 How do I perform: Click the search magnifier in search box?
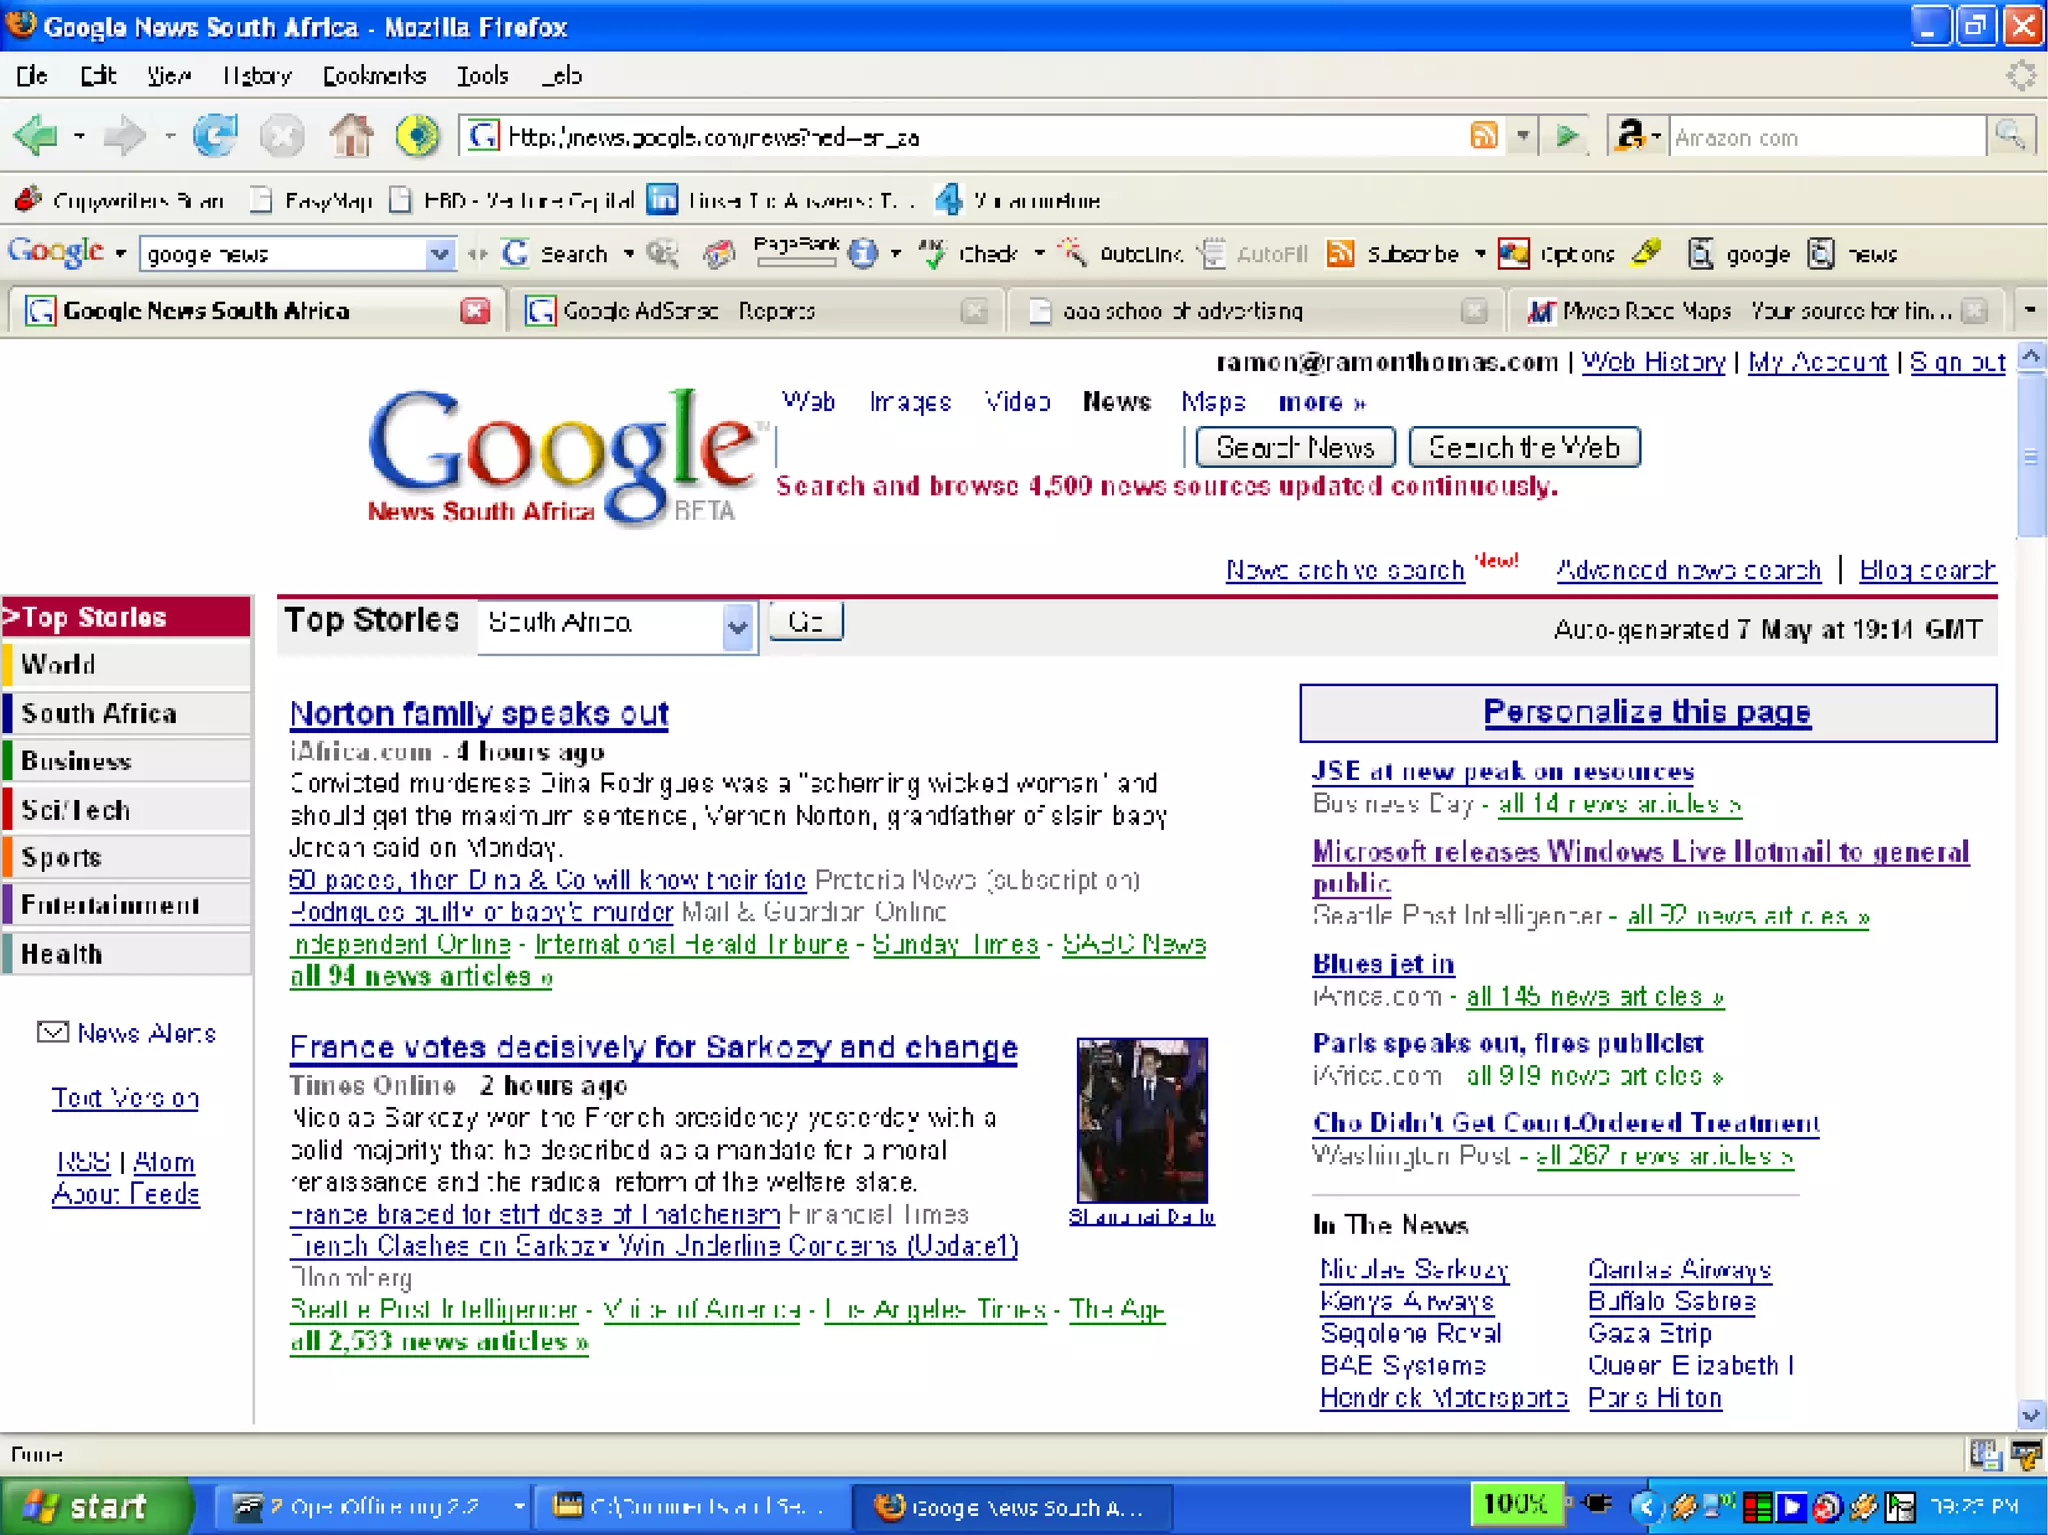2010,135
